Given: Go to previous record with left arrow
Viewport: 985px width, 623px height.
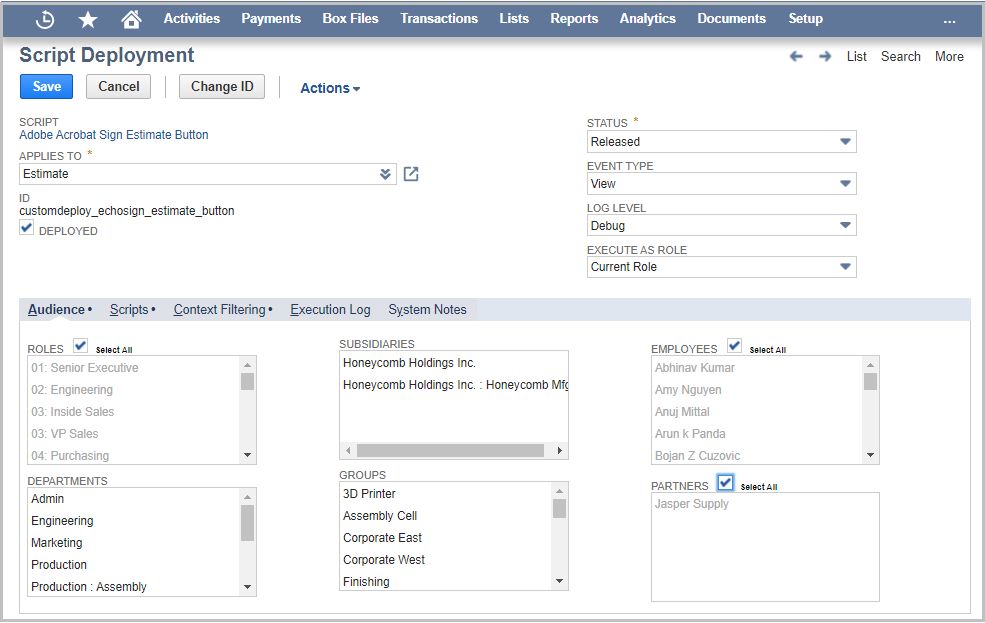Looking at the screenshot, I should click(x=796, y=57).
